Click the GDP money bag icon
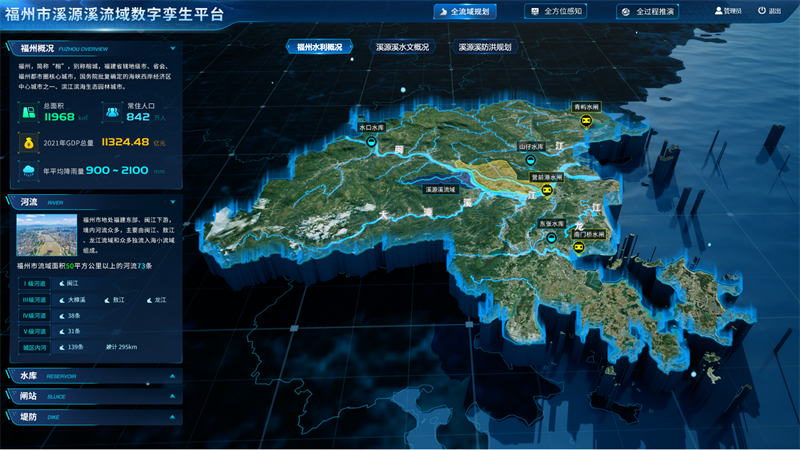This screenshot has width=800, height=450. tap(27, 142)
